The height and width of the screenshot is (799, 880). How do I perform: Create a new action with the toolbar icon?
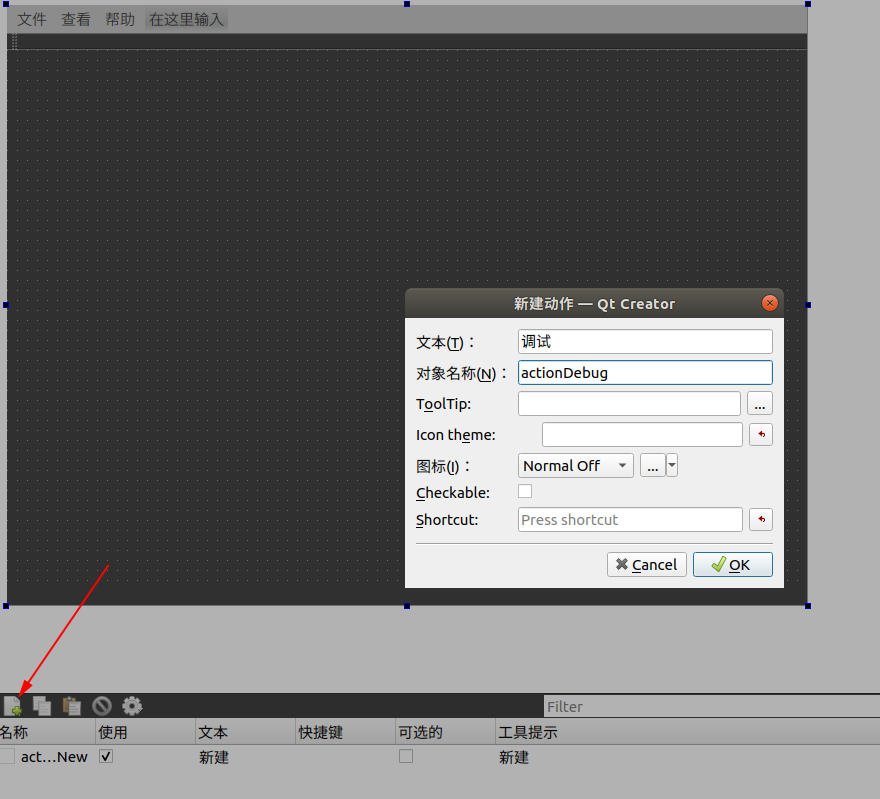pos(14,705)
